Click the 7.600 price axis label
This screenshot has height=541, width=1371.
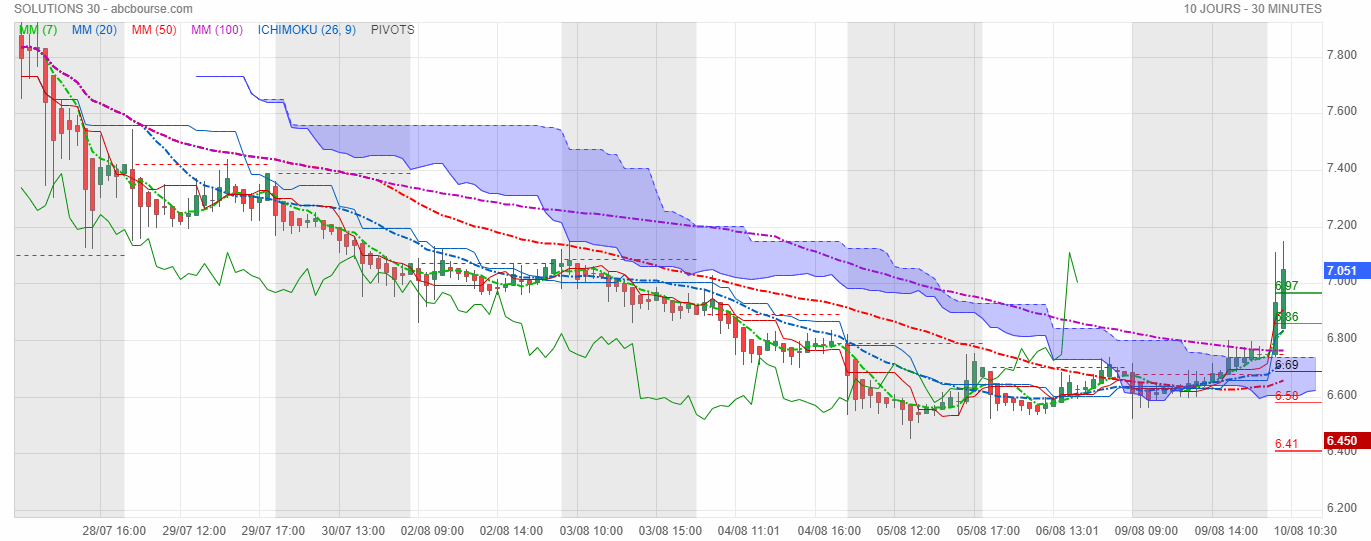coord(1341,111)
